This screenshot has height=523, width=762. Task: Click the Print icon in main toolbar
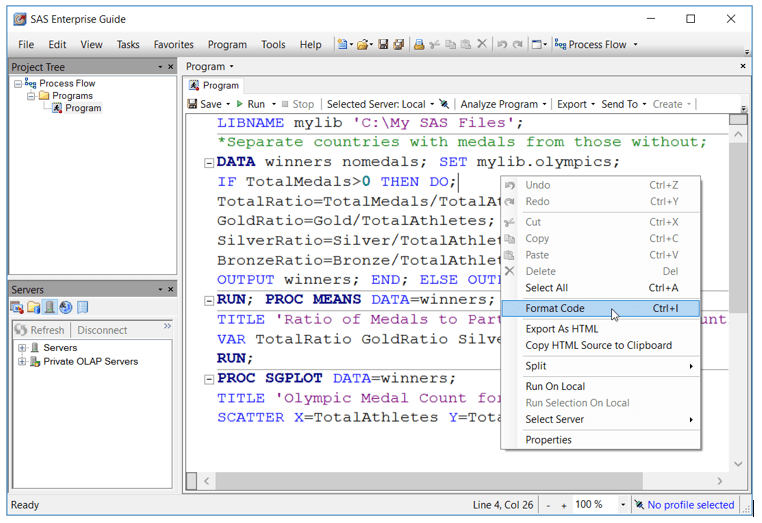(419, 44)
